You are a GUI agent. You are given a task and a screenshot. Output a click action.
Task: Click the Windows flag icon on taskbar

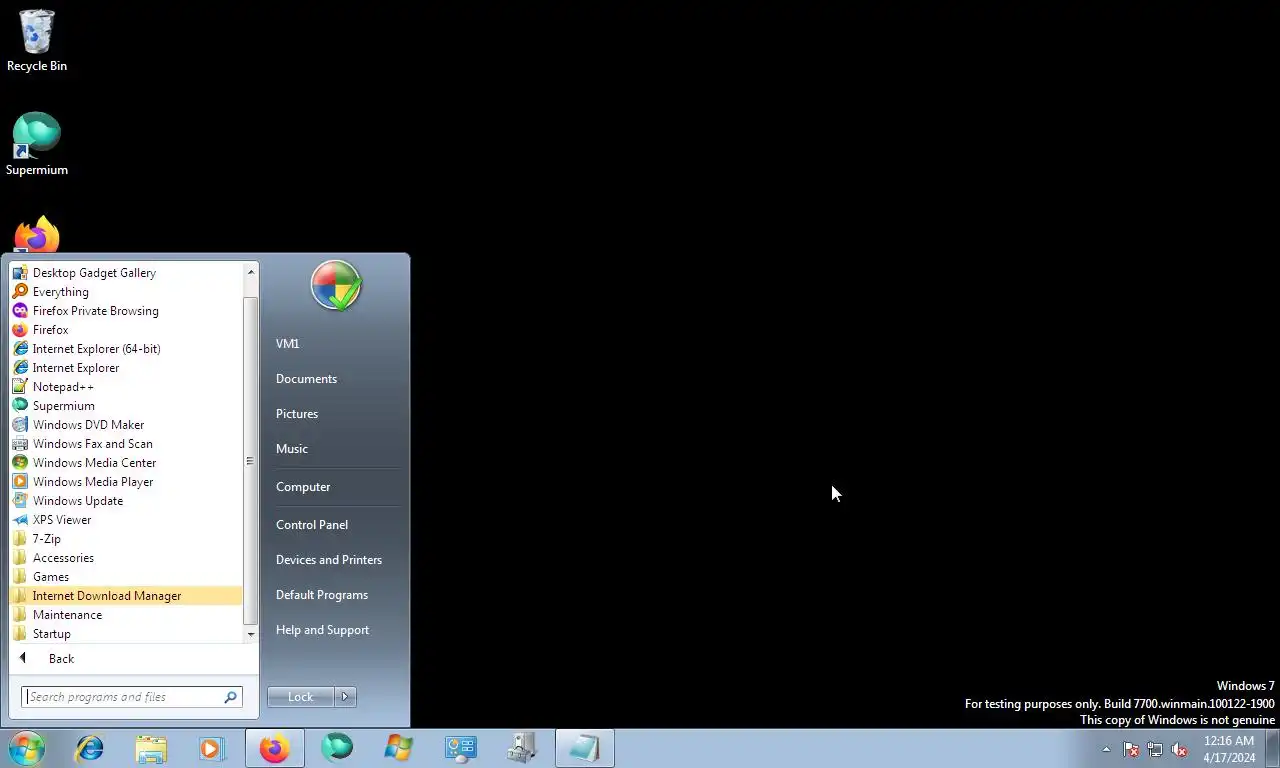pos(398,748)
